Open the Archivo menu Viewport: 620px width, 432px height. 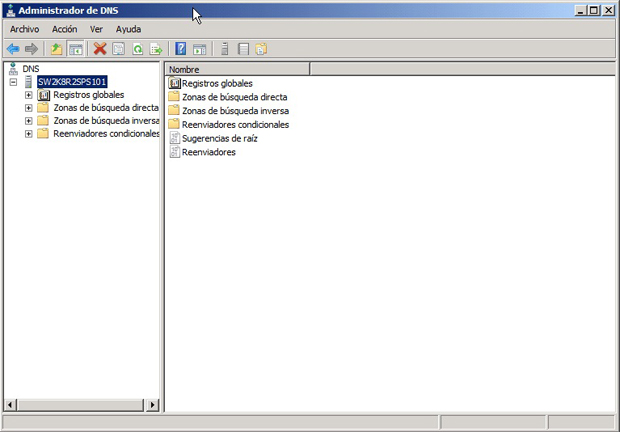tap(25, 29)
